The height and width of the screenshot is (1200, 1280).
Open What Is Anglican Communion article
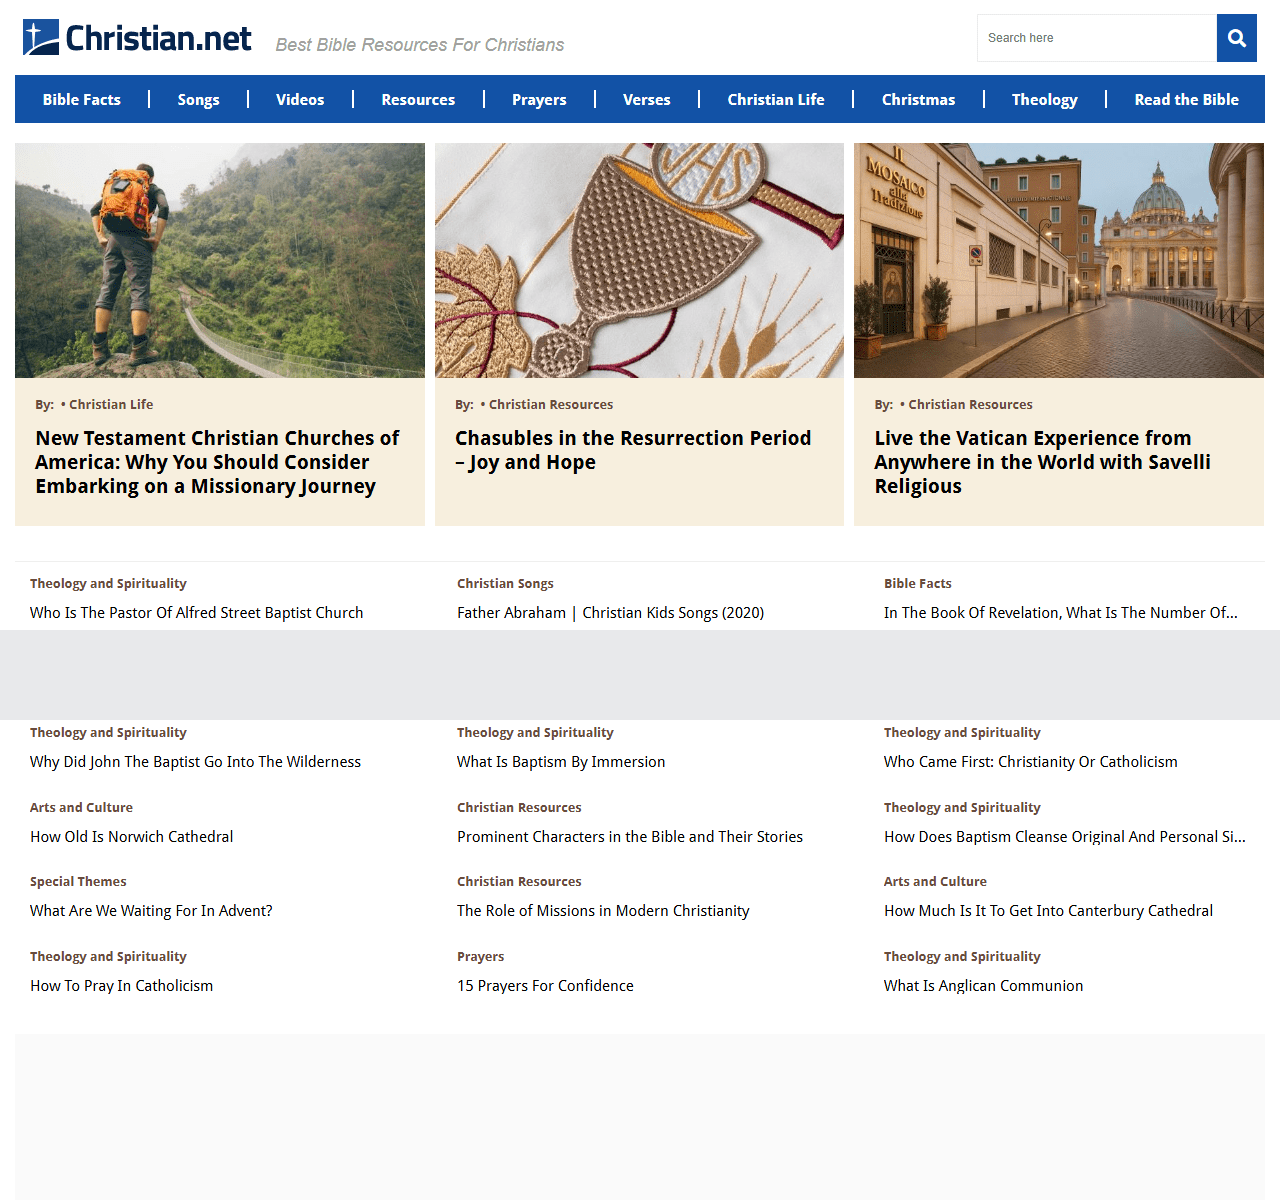983,986
